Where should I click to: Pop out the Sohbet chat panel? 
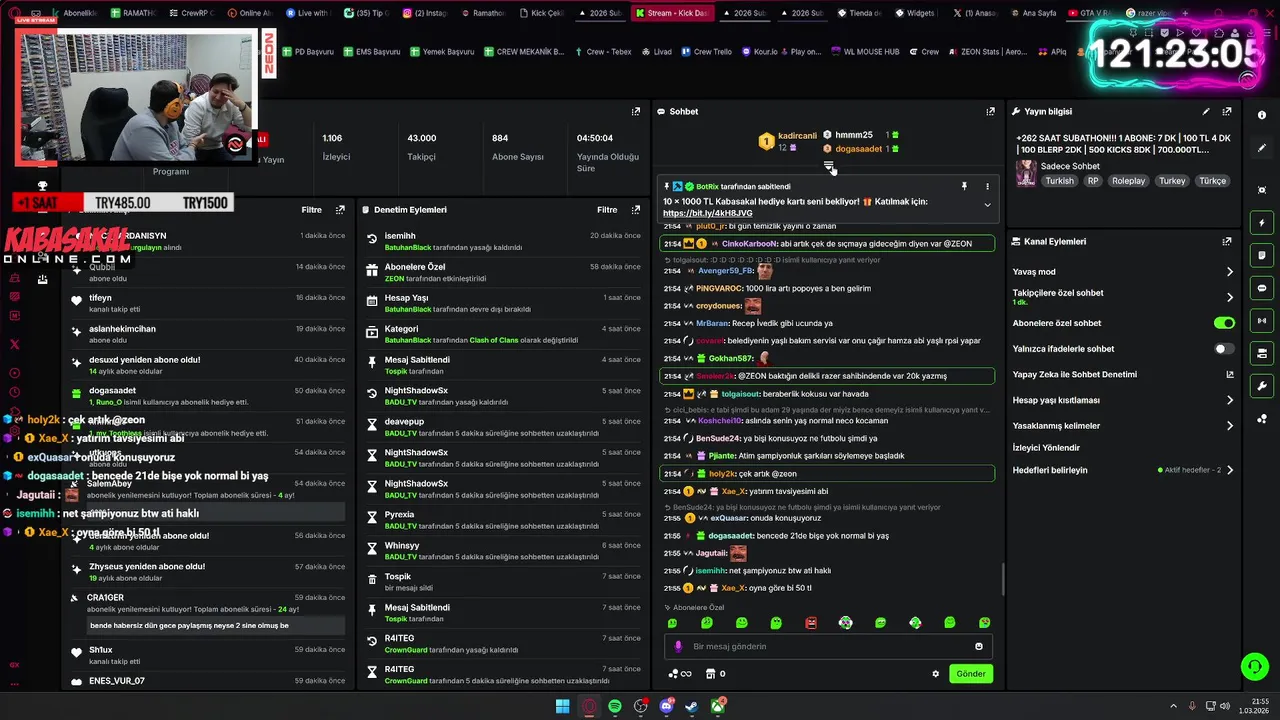[x=991, y=111]
